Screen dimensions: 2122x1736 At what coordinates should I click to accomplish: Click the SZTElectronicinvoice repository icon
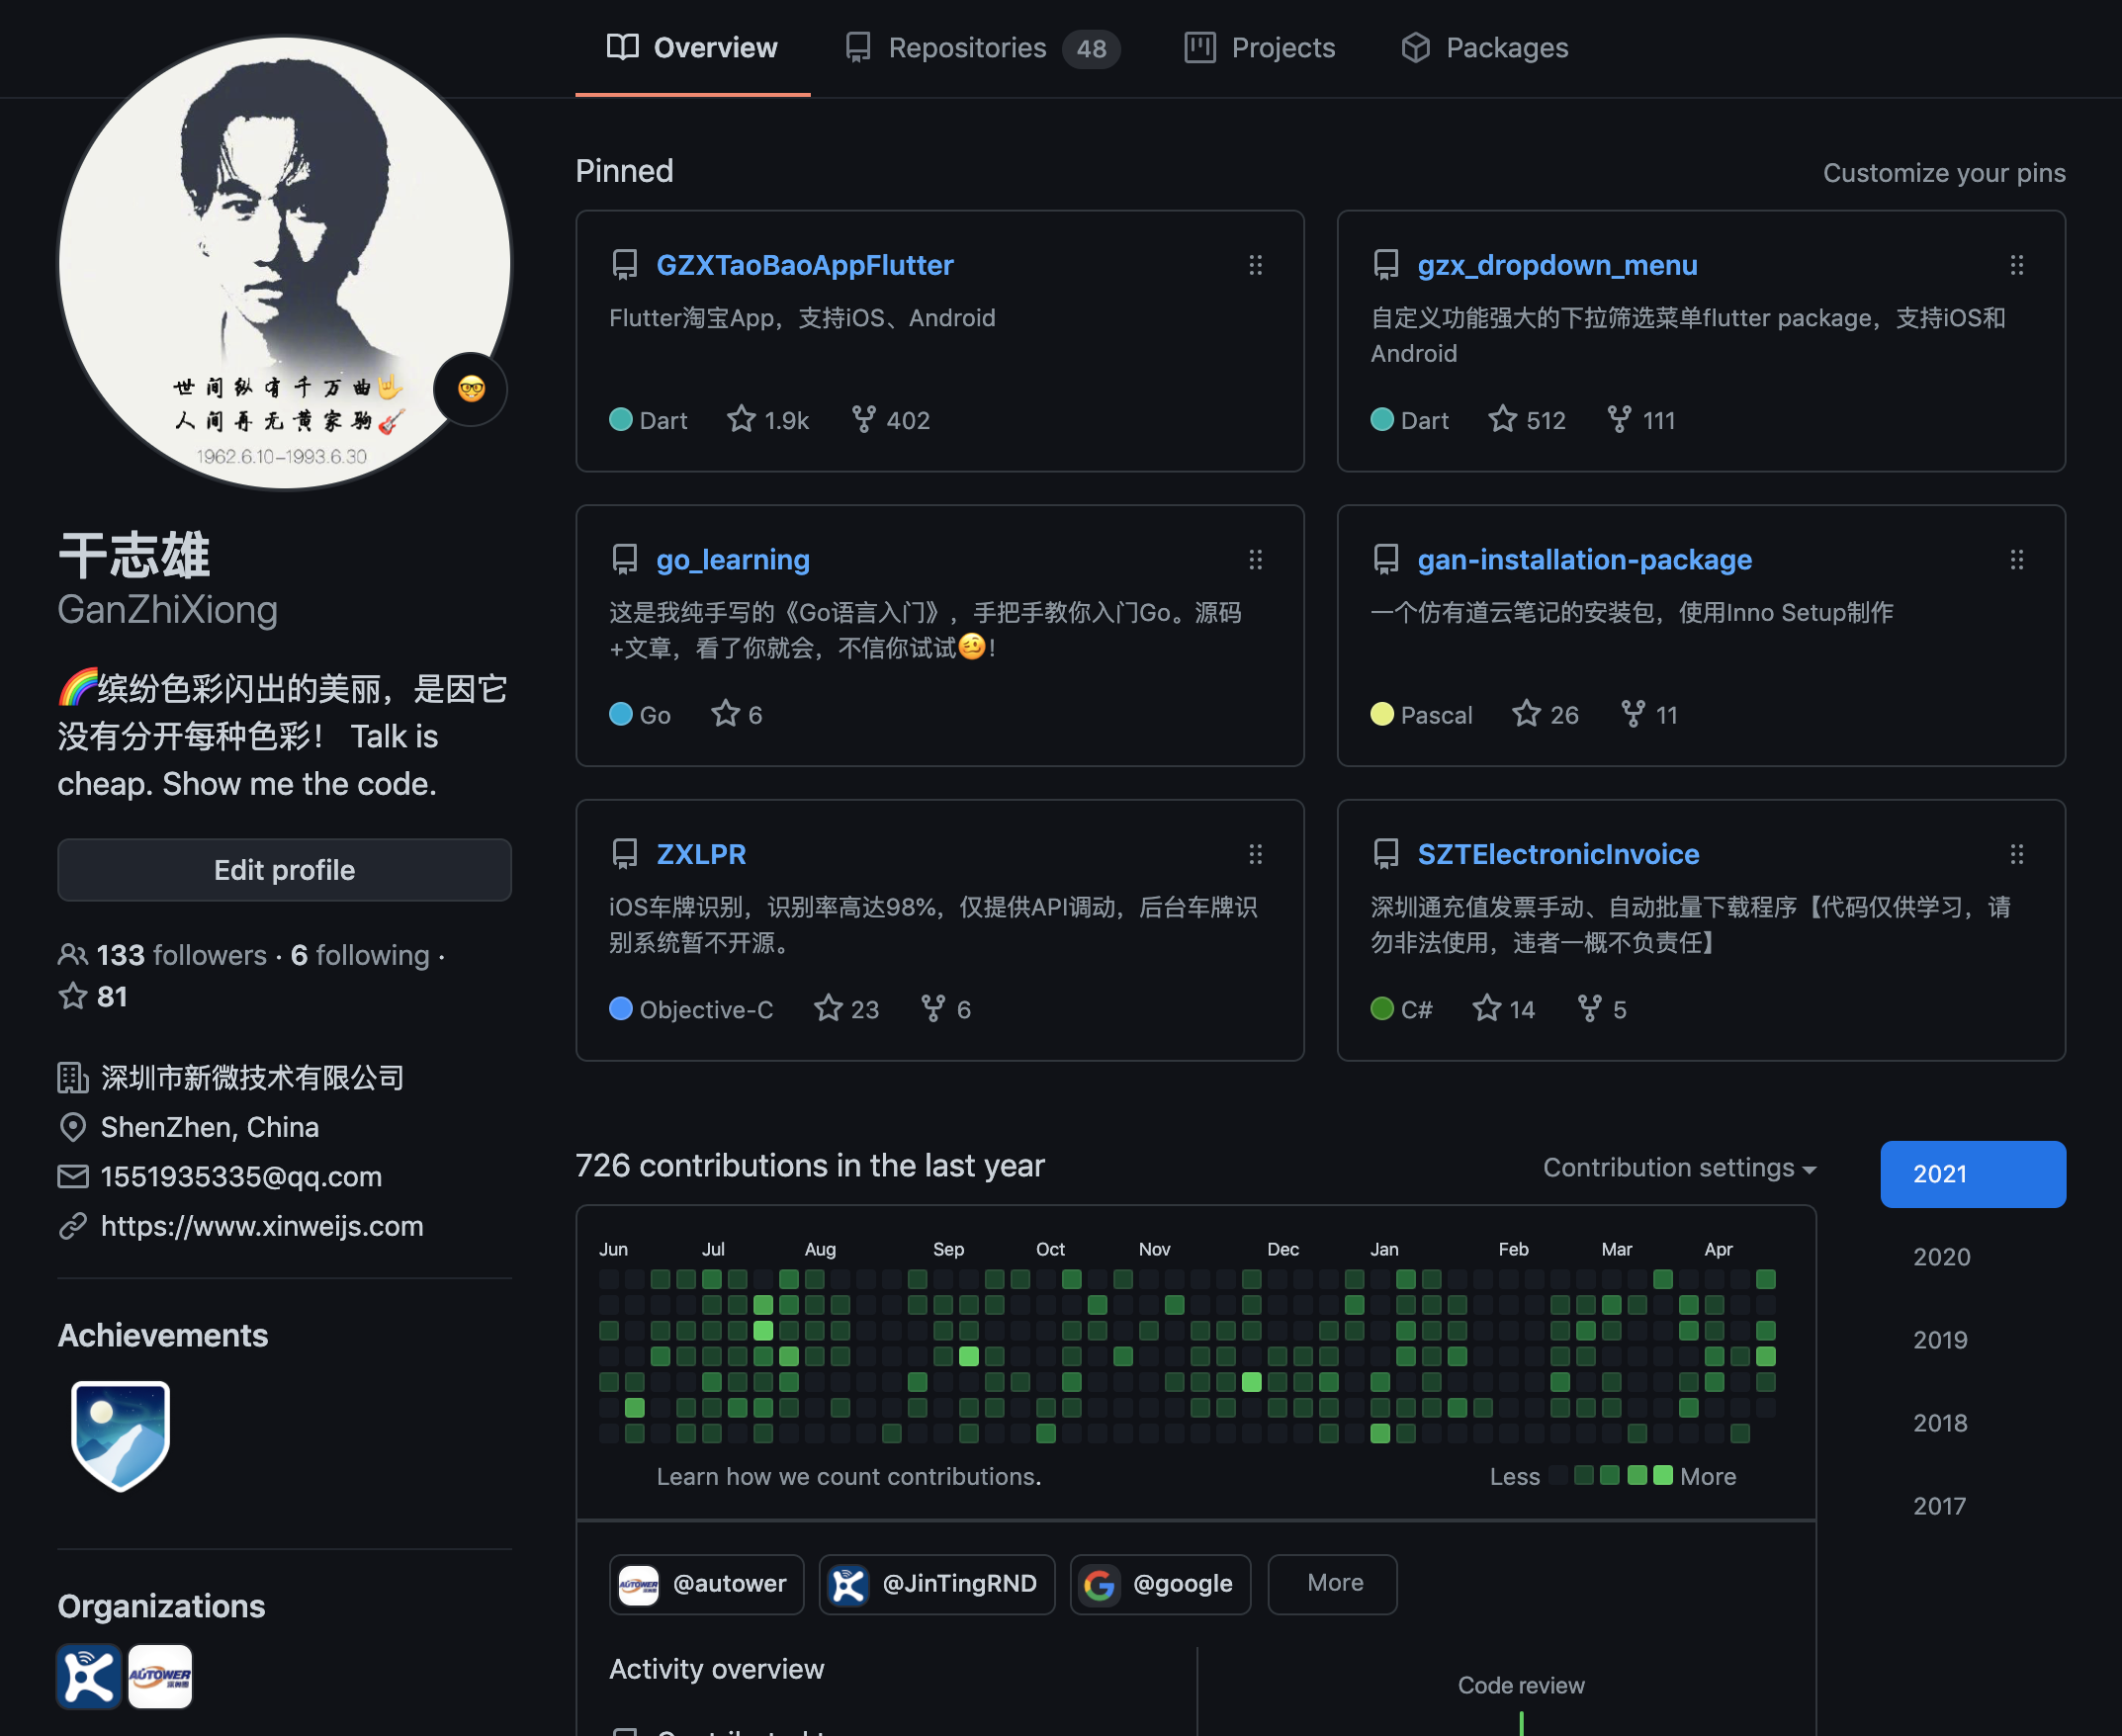[x=1387, y=853]
